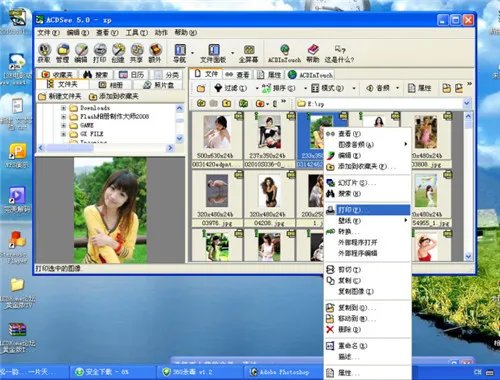This screenshot has width=500, height=380.
Task: Select thumbnail 04208.jpg
Action: (x=269, y=198)
